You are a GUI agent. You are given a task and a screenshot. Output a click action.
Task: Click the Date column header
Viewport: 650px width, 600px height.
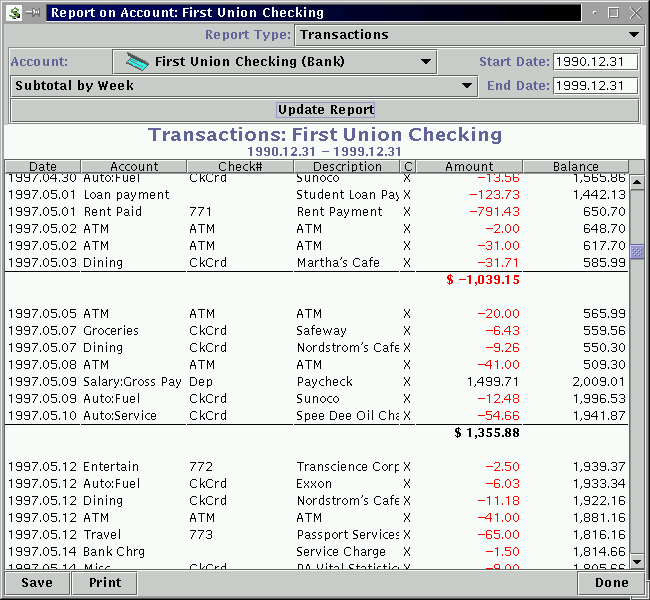tap(43, 166)
